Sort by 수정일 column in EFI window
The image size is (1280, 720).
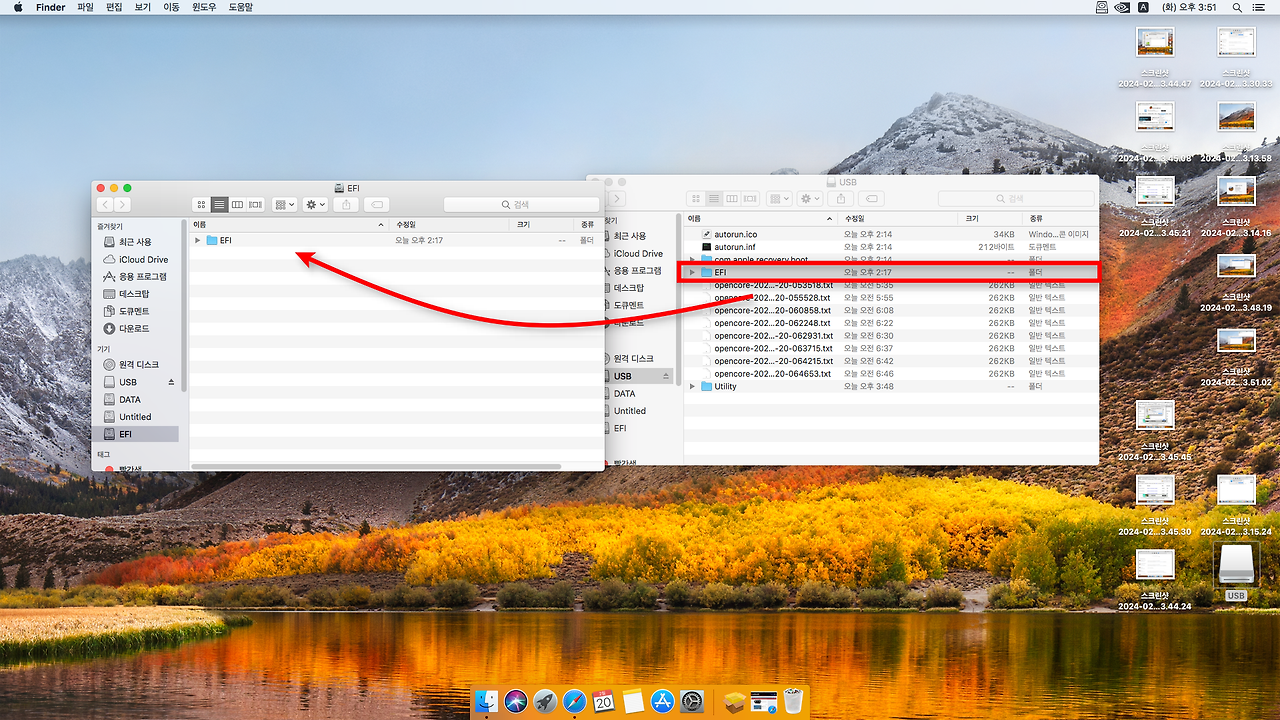coord(450,225)
